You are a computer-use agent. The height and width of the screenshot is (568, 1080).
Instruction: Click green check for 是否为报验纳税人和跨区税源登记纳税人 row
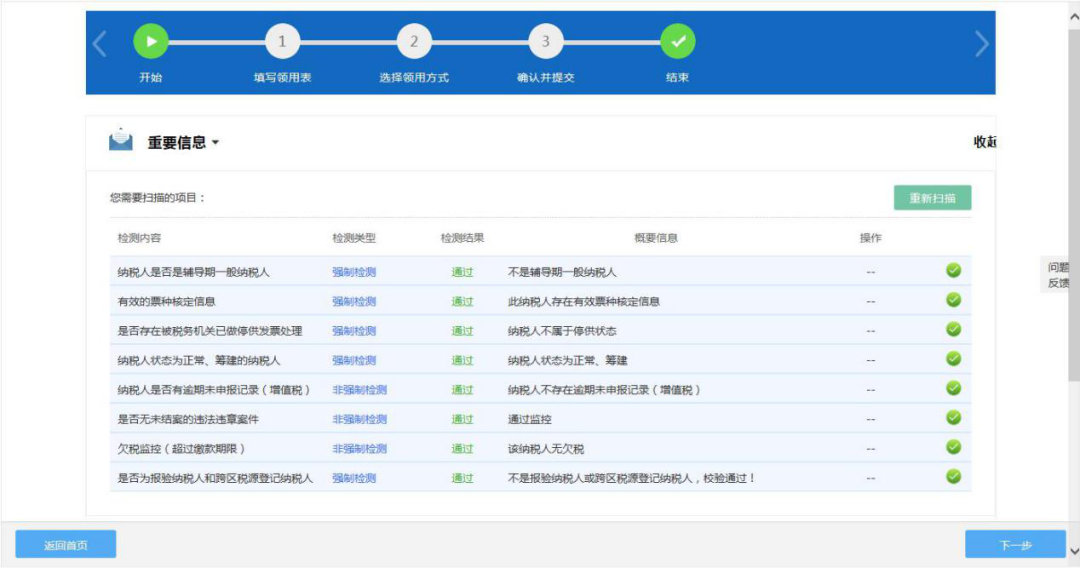coord(953,476)
